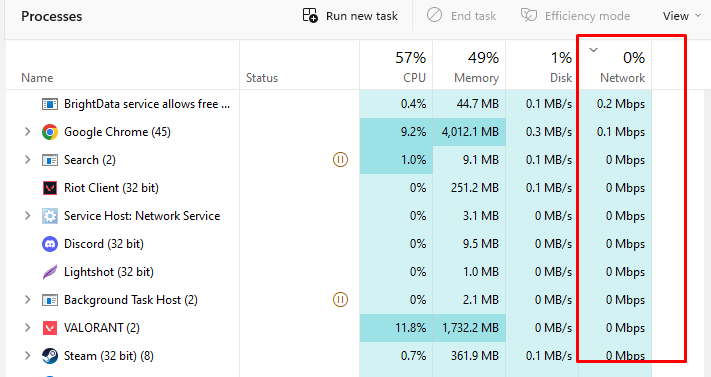Click the End task button label

[x=473, y=16]
